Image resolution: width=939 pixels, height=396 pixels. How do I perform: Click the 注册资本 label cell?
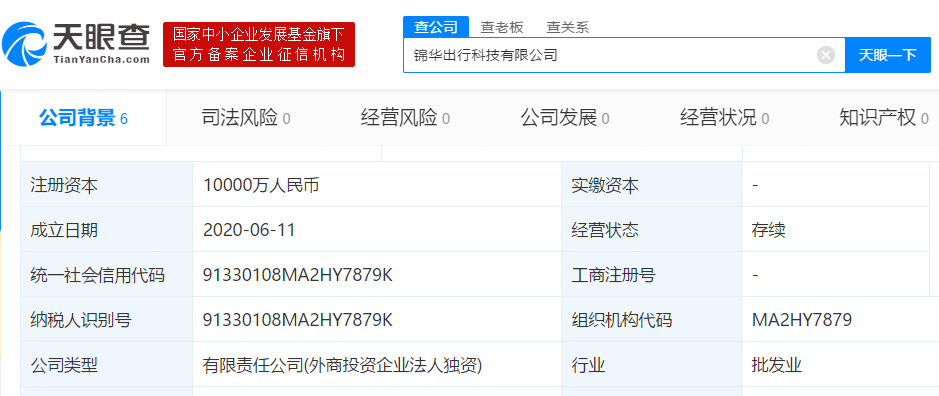click(107, 185)
